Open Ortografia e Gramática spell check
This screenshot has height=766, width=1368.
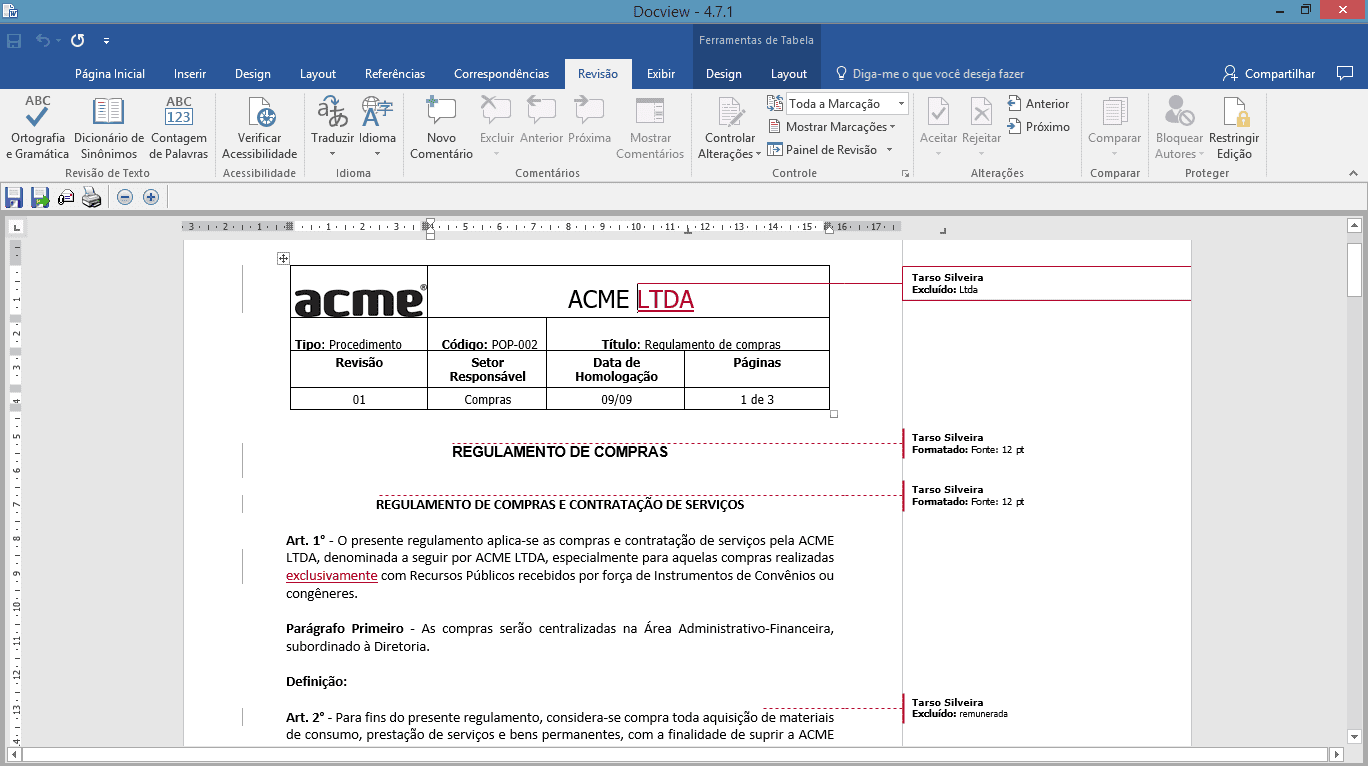tap(38, 127)
